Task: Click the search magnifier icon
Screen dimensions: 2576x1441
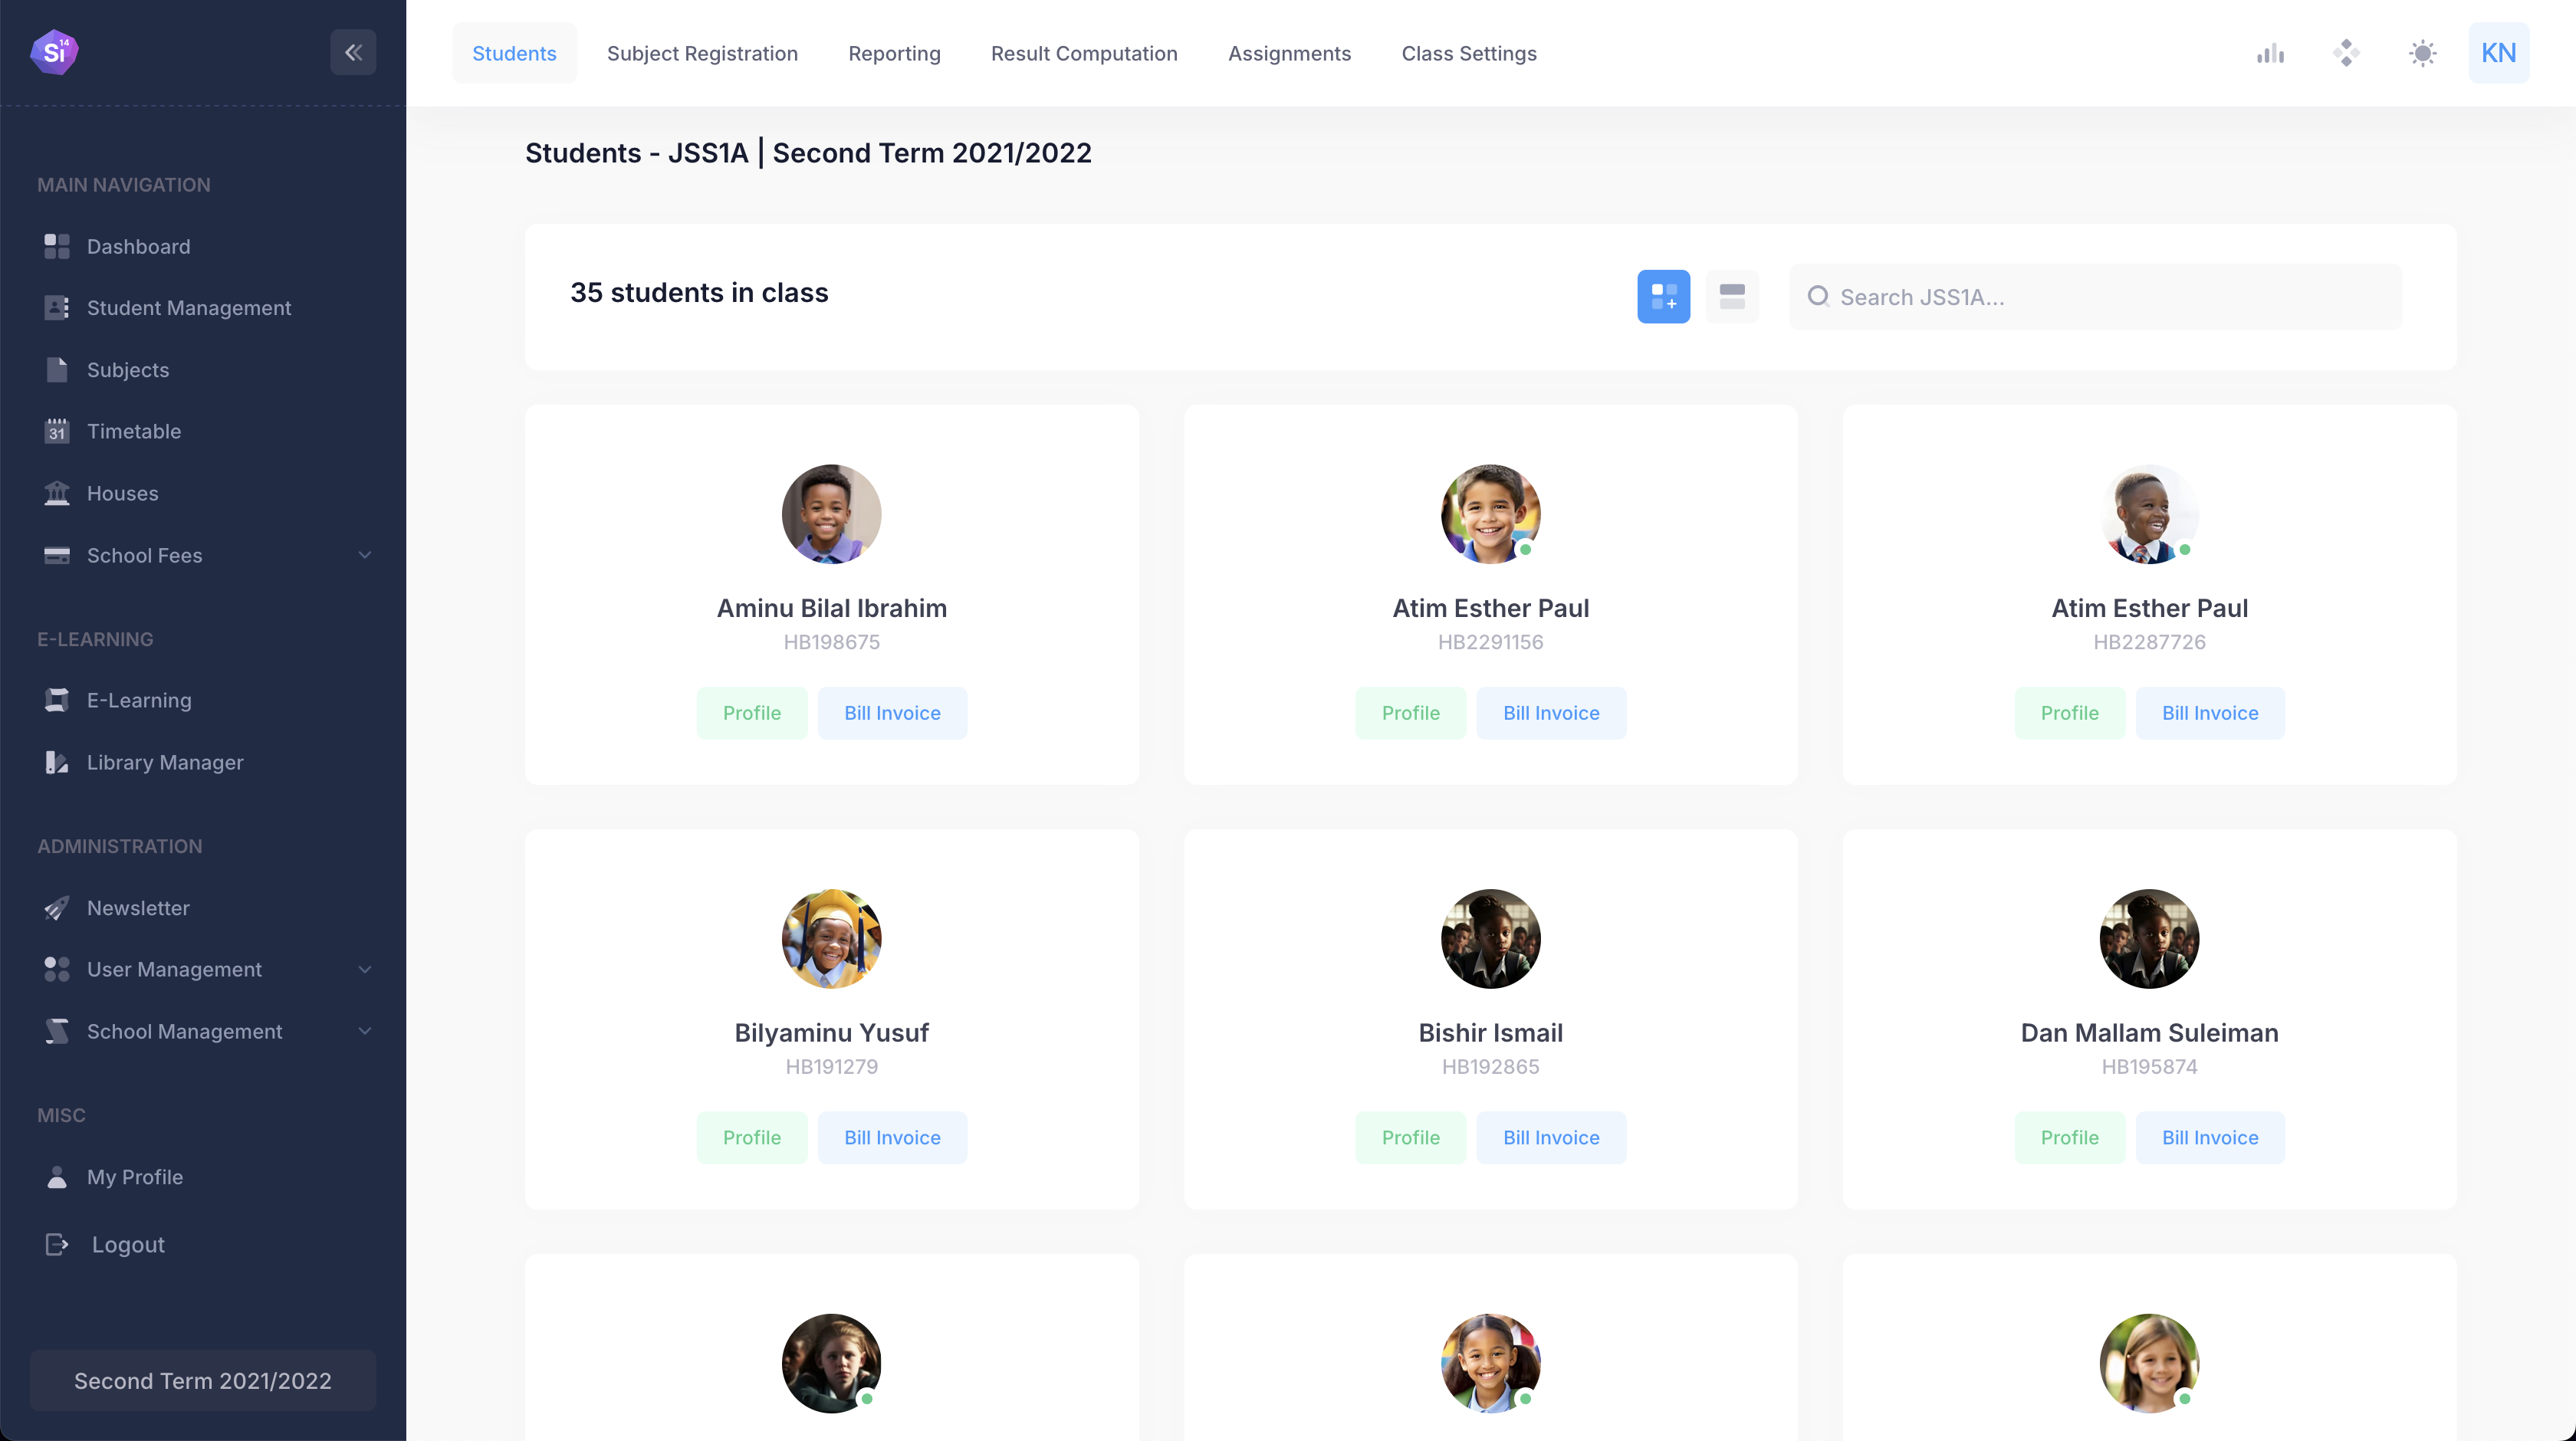Action: coord(1818,296)
